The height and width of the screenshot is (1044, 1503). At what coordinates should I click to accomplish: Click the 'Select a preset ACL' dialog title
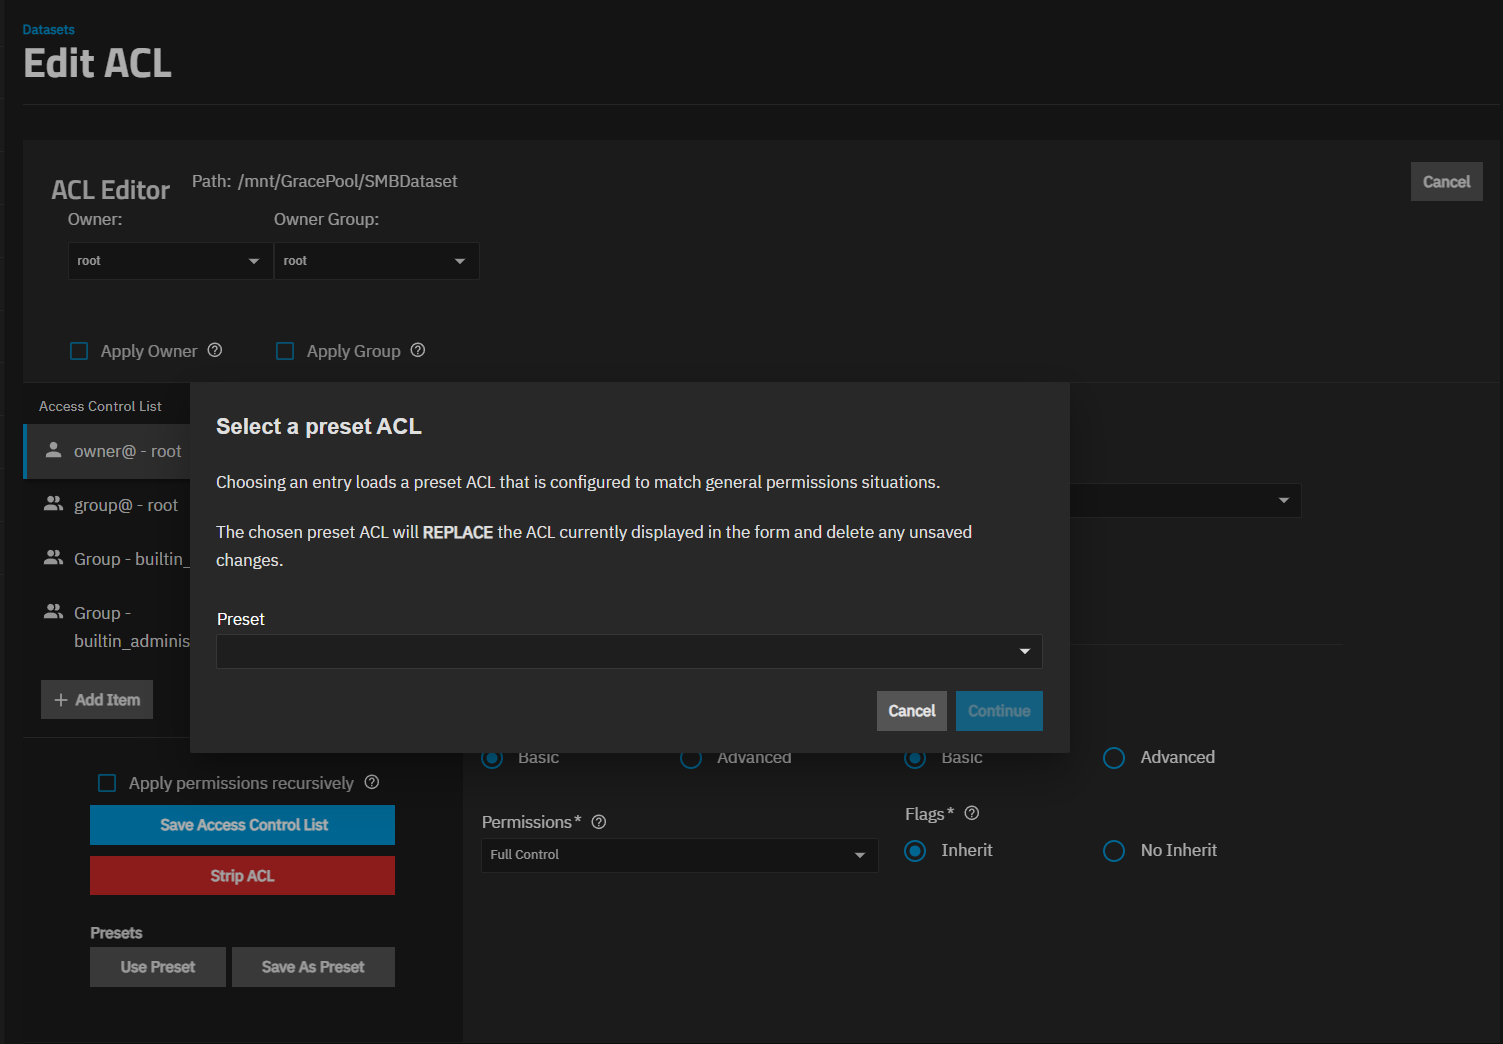point(319,427)
